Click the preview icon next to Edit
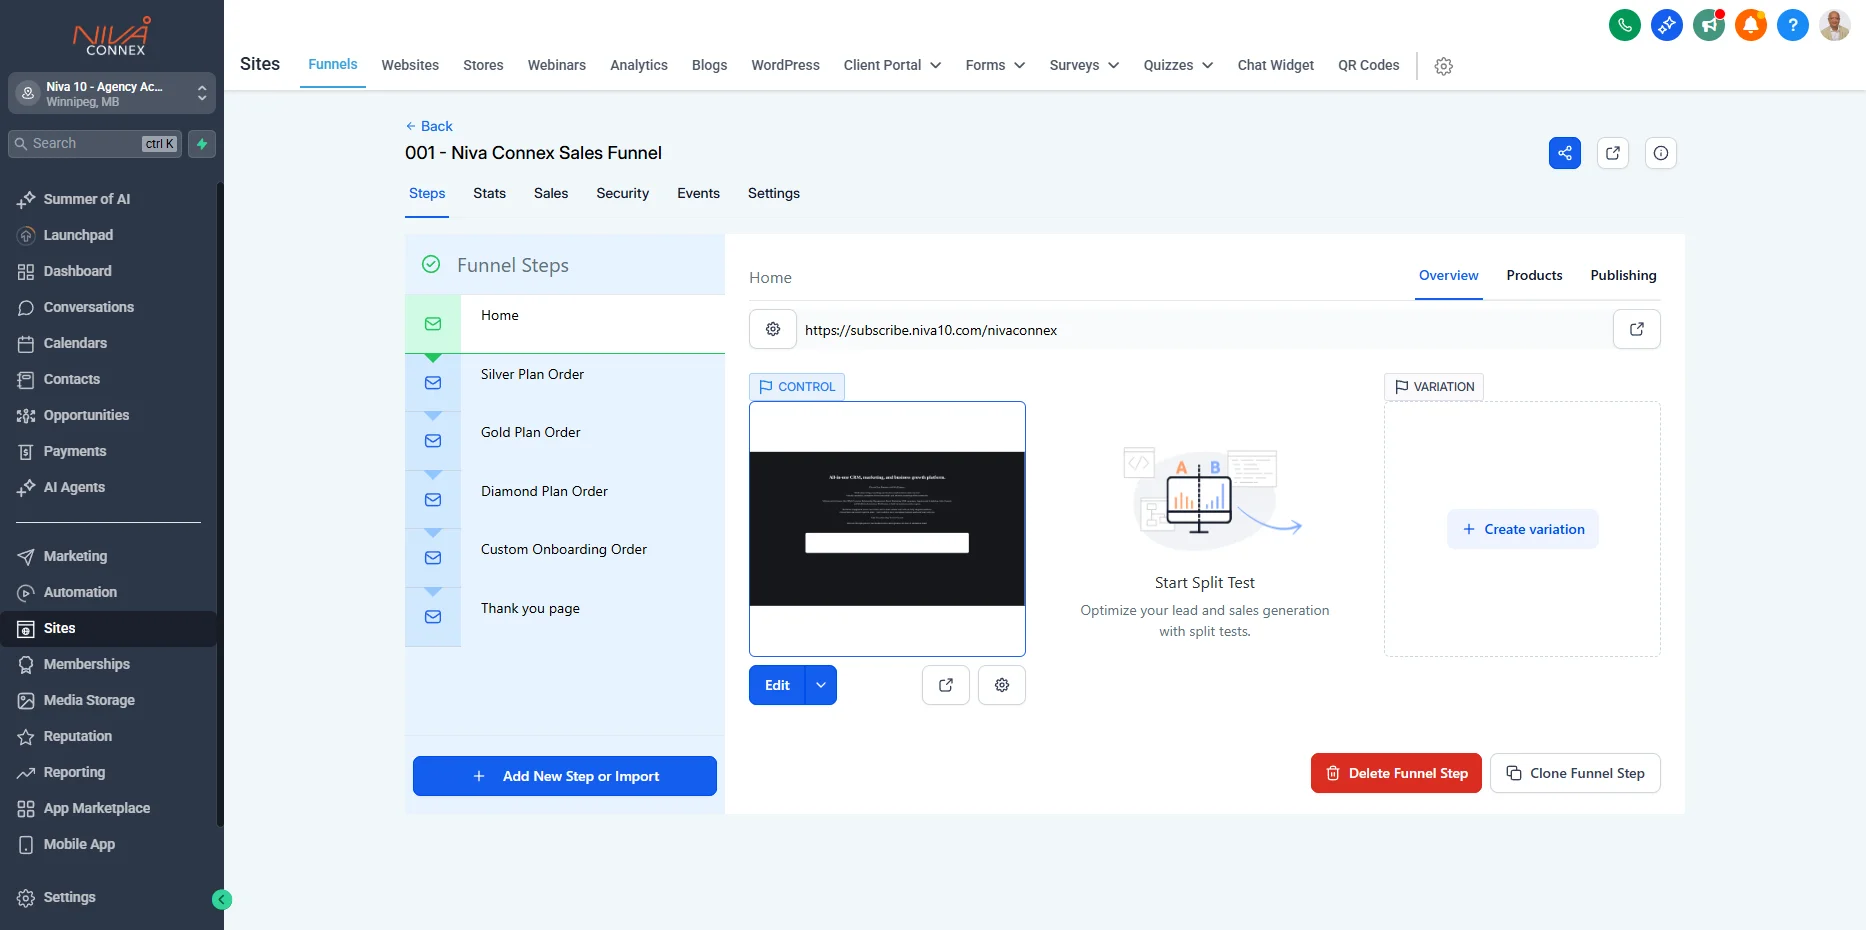The image size is (1866, 930). click(x=946, y=685)
